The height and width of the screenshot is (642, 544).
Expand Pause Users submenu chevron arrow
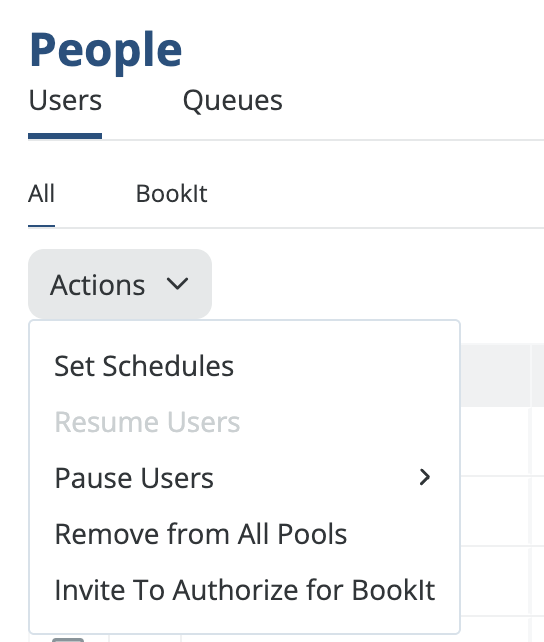[x=425, y=477]
